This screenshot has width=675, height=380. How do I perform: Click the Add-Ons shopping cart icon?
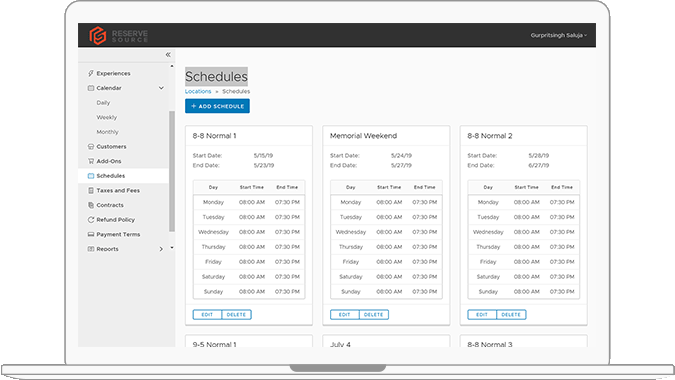[90, 161]
